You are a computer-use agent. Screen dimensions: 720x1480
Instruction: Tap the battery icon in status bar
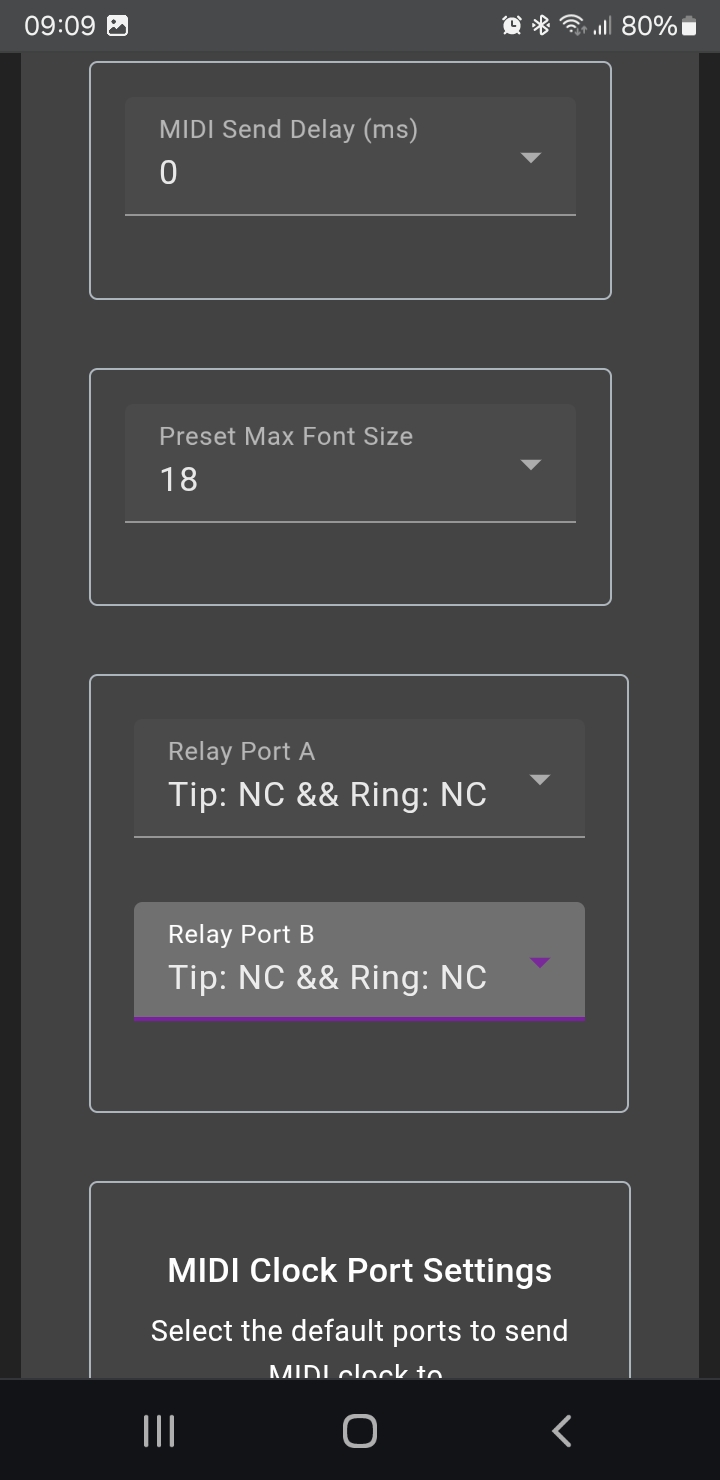(x=689, y=26)
